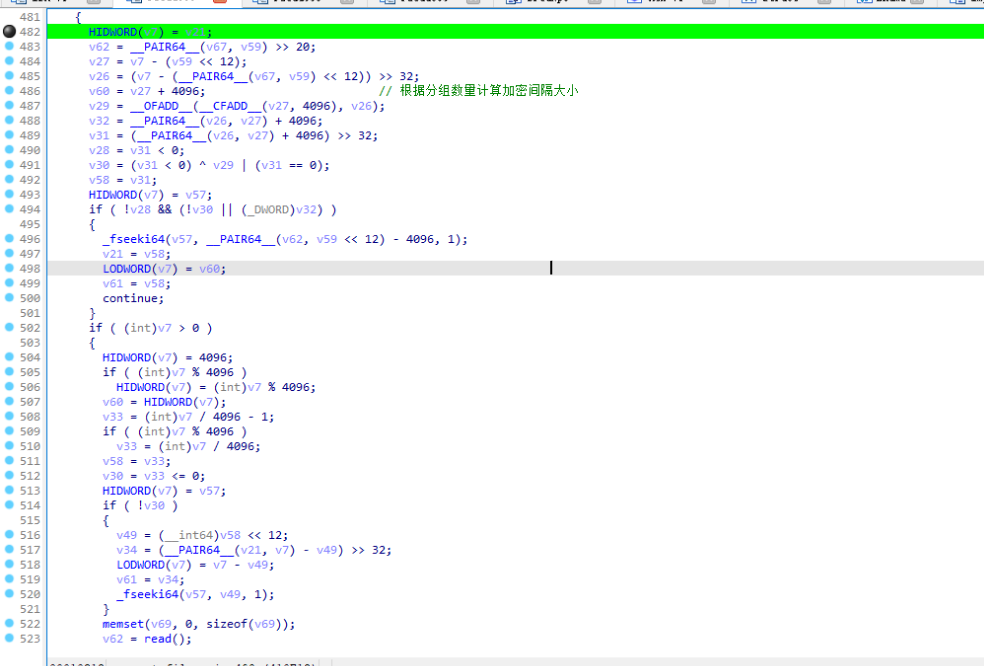Click variable v49 on line 516
This screenshot has width=984, height=666.
[128, 535]
